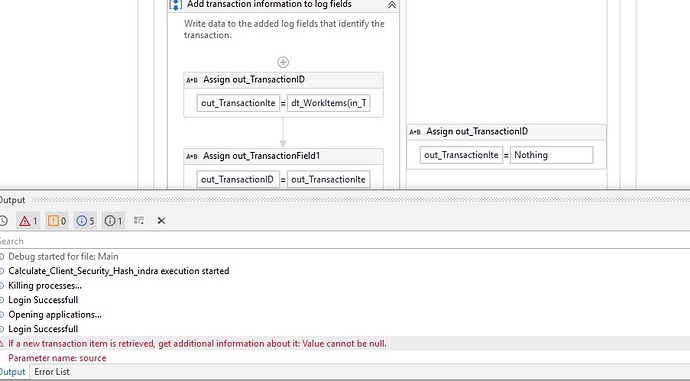Click out_TransactionID field in TransactionField1 assign
Viewport: 690px width, 381px height.
tap(238, 180)
